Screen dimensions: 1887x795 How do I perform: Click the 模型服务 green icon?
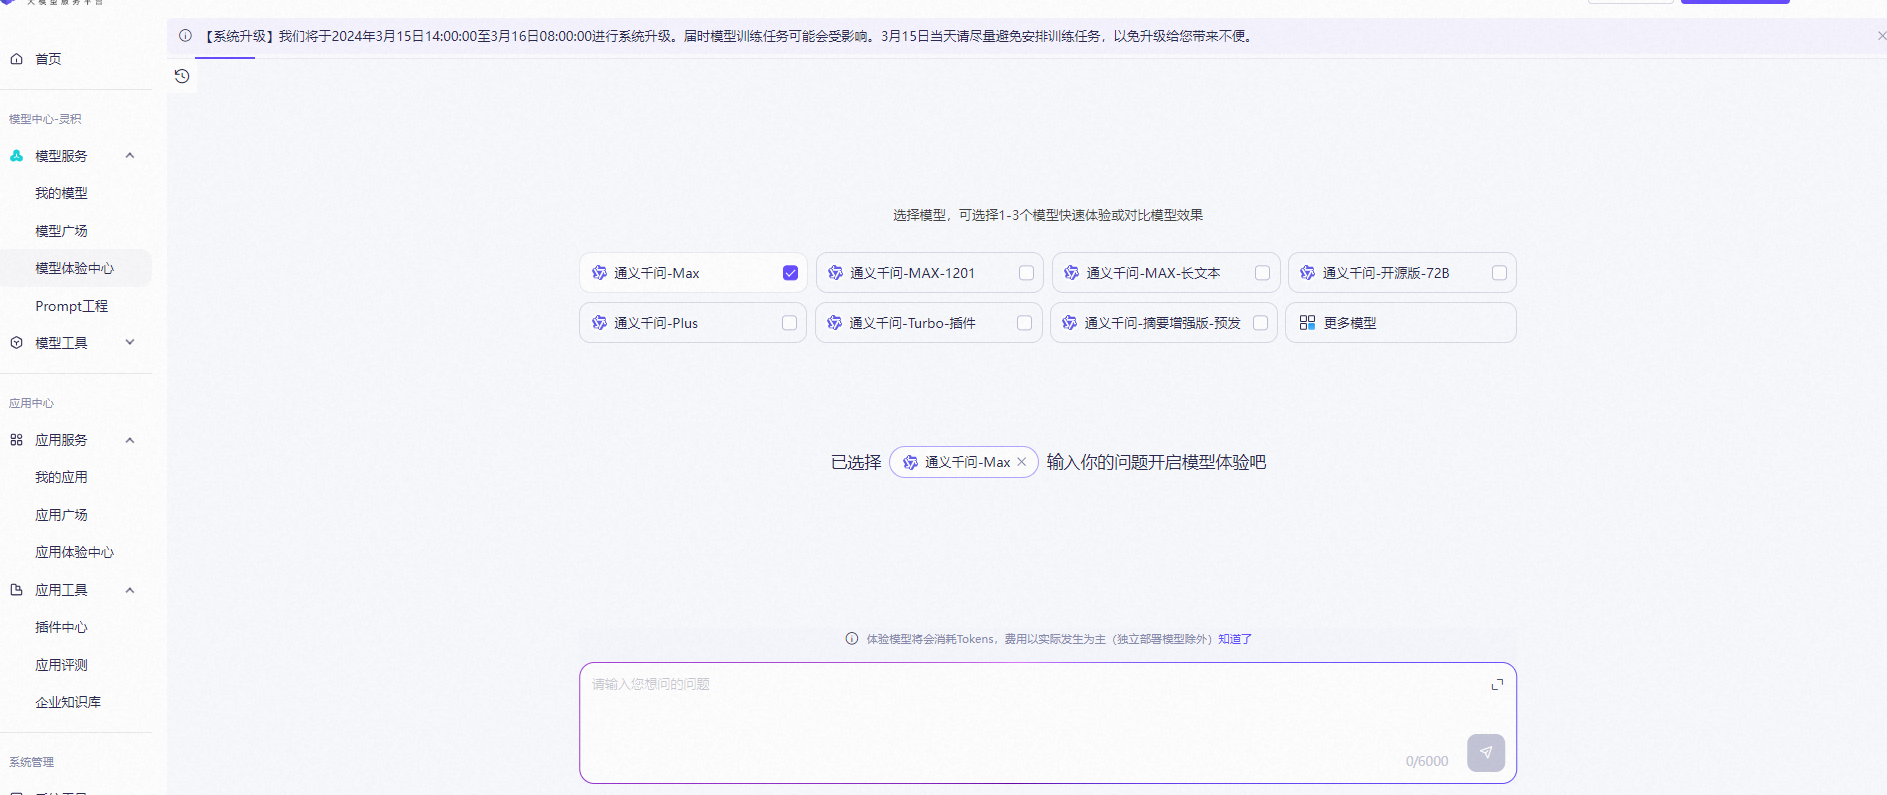(x=16, y=156)
